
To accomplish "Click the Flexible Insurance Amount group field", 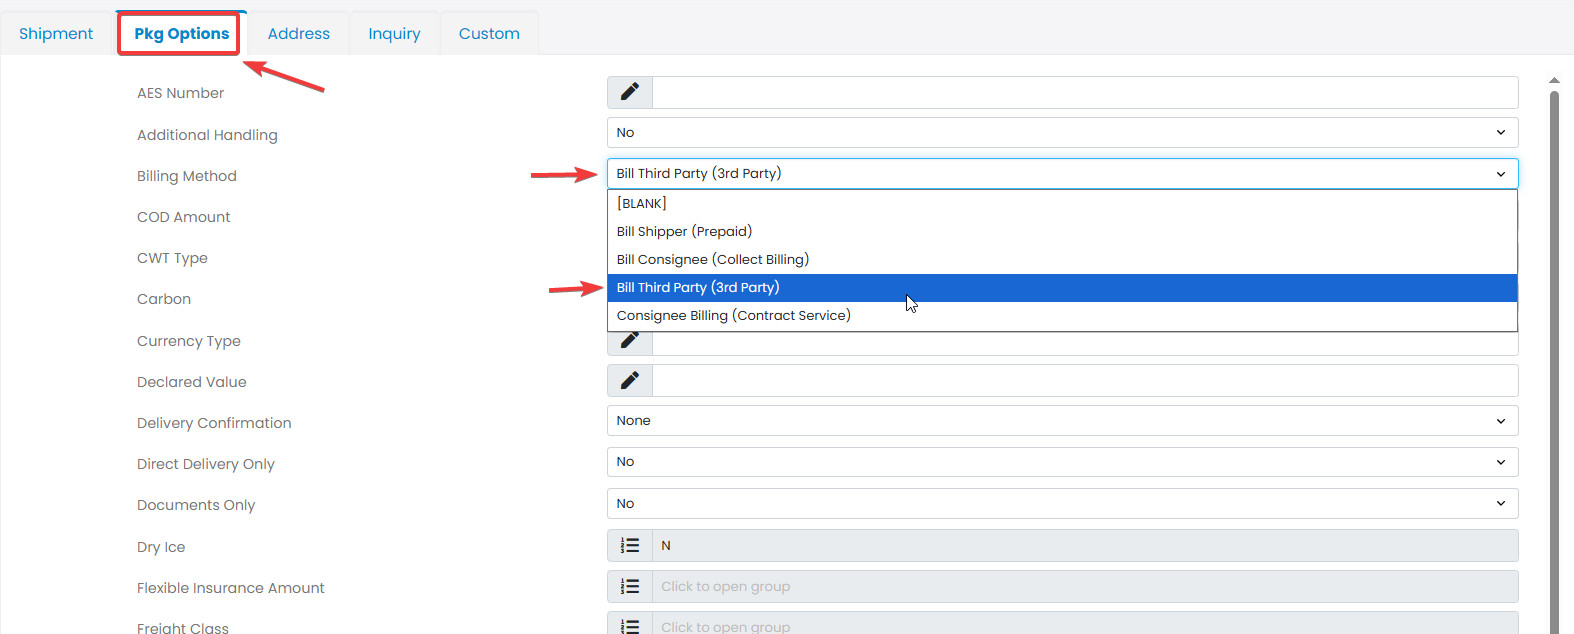I will click(x=1085, y=586).
